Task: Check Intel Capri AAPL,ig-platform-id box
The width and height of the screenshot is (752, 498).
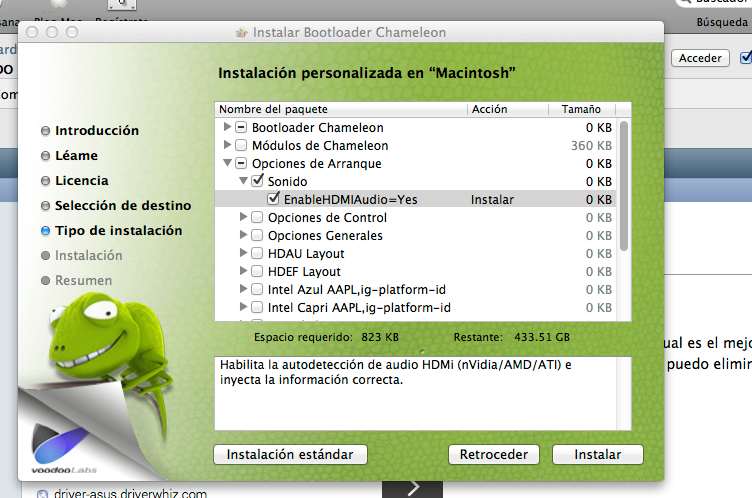Action: [x=257, y=308]
